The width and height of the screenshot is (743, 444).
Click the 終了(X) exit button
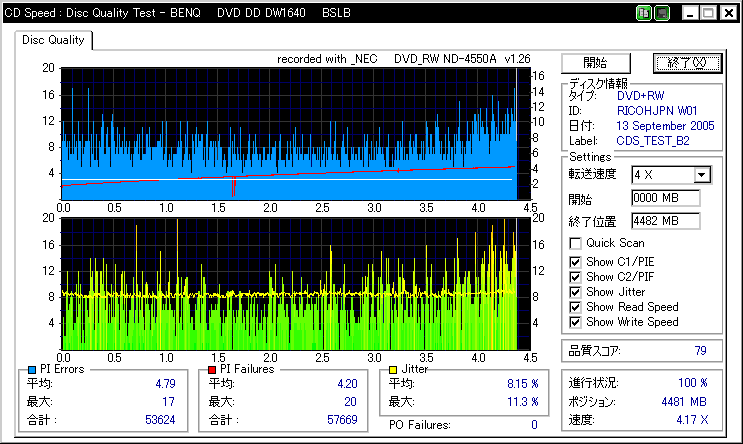[x=687, y=63]
